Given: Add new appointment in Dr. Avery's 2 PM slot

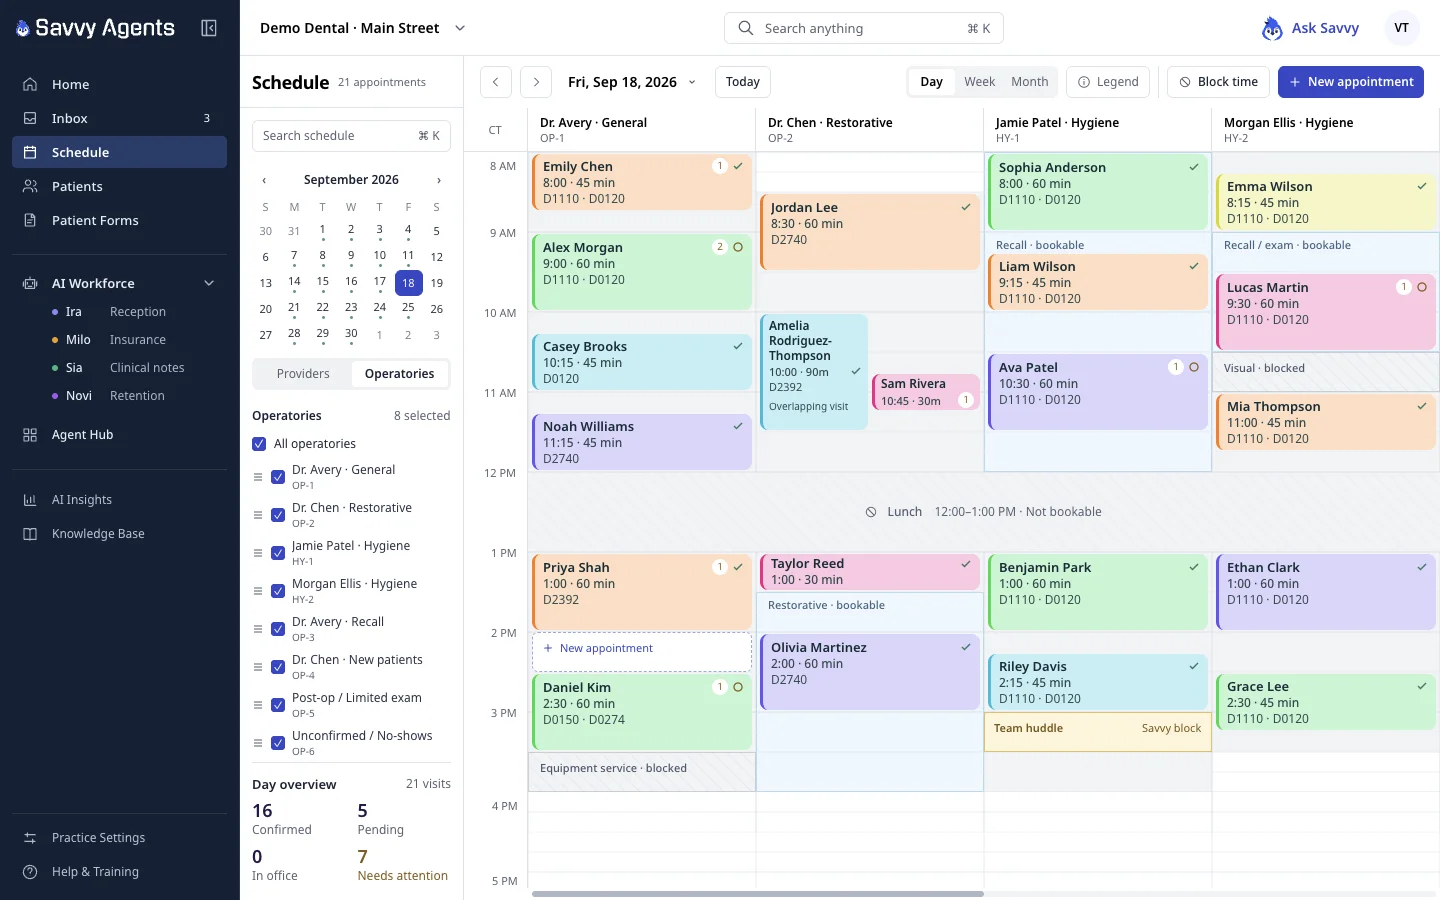Looking at the screenshot, I should click(x=642, y=651).
